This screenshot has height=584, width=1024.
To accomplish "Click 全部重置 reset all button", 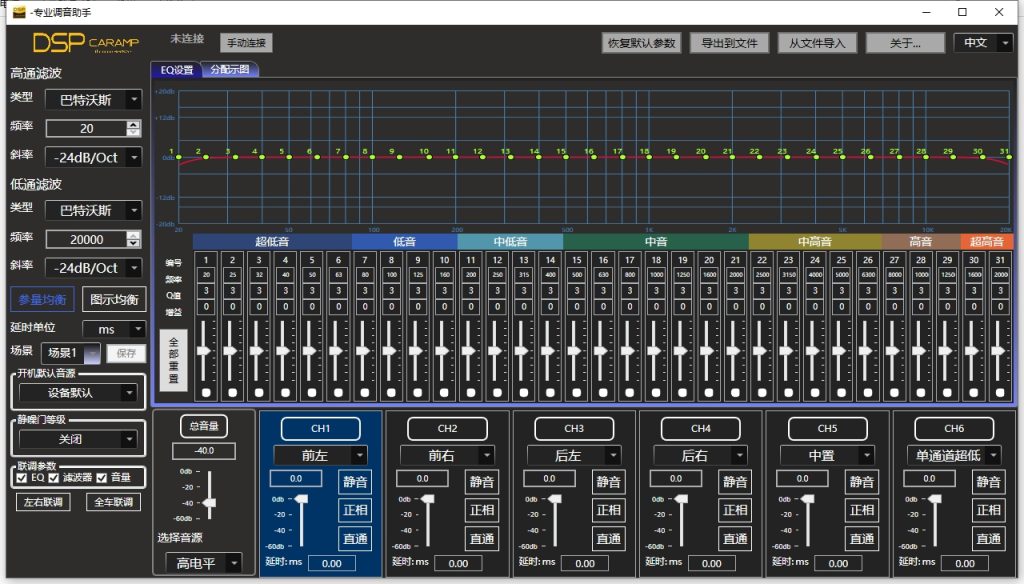I will (x=174, y=360).
